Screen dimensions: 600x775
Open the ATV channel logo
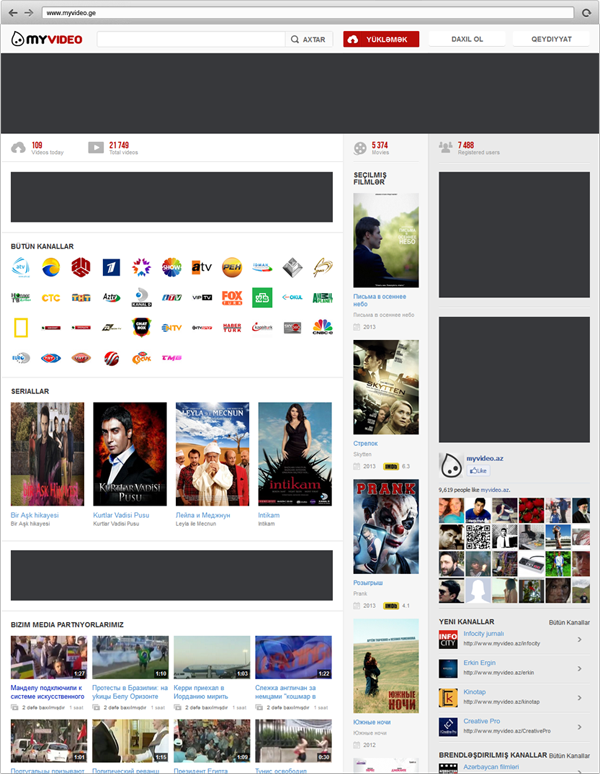point(202,267)
